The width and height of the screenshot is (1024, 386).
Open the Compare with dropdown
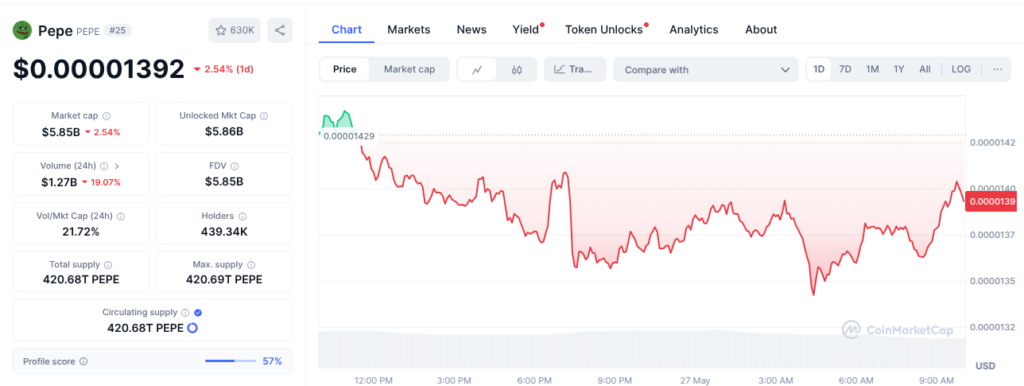click(706, 69)
